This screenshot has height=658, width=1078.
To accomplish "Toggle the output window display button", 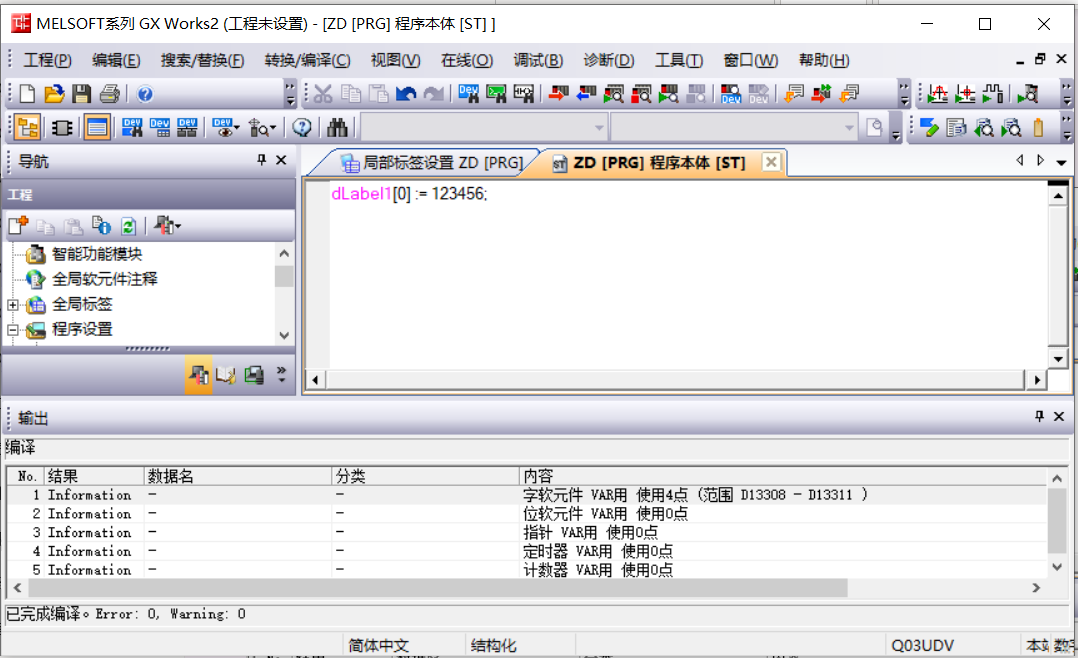I will [97, 127].
